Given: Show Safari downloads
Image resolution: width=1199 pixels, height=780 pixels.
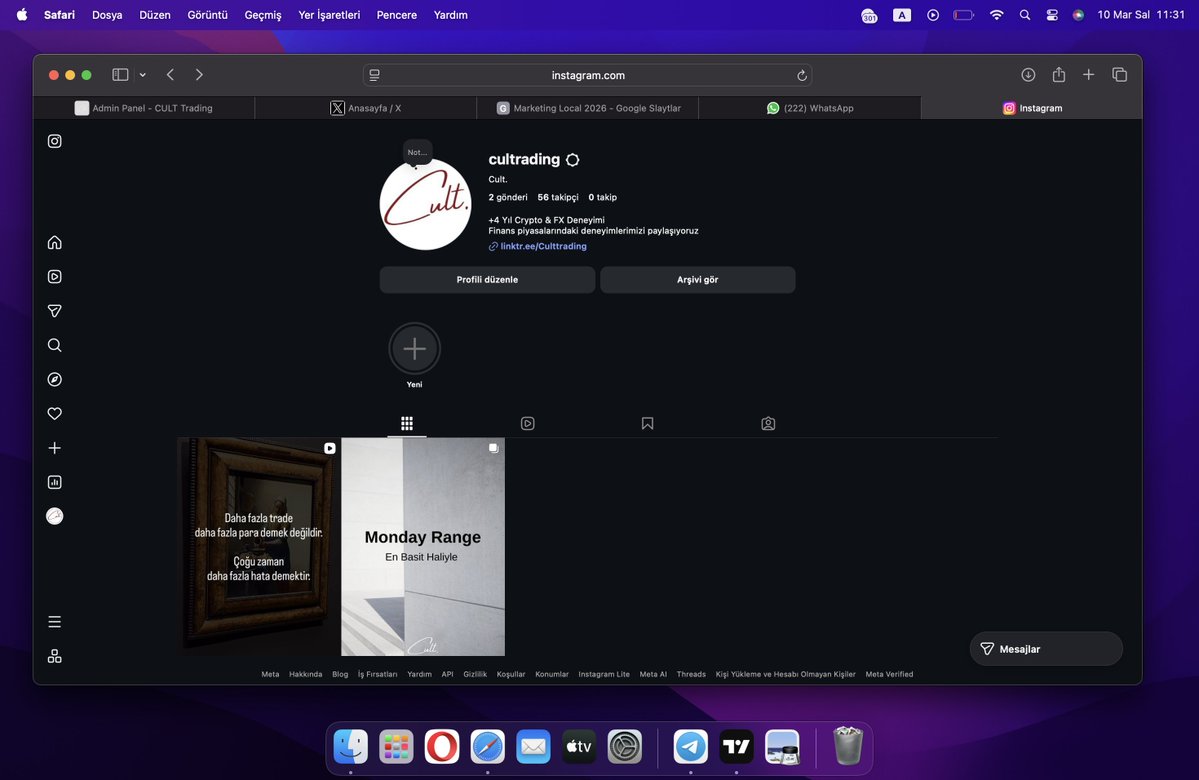Looking at the screenshot, I should (1028, 75).
